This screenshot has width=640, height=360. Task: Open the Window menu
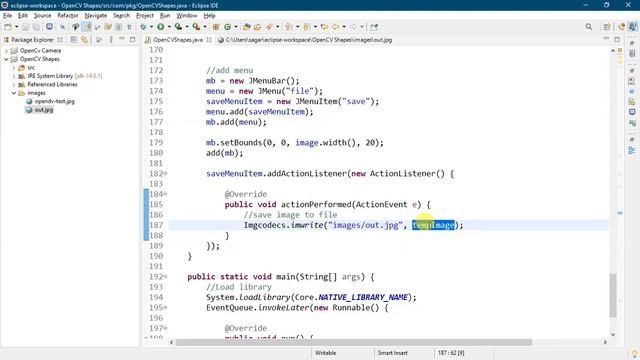pyautogui.click(x=187, y=16)
